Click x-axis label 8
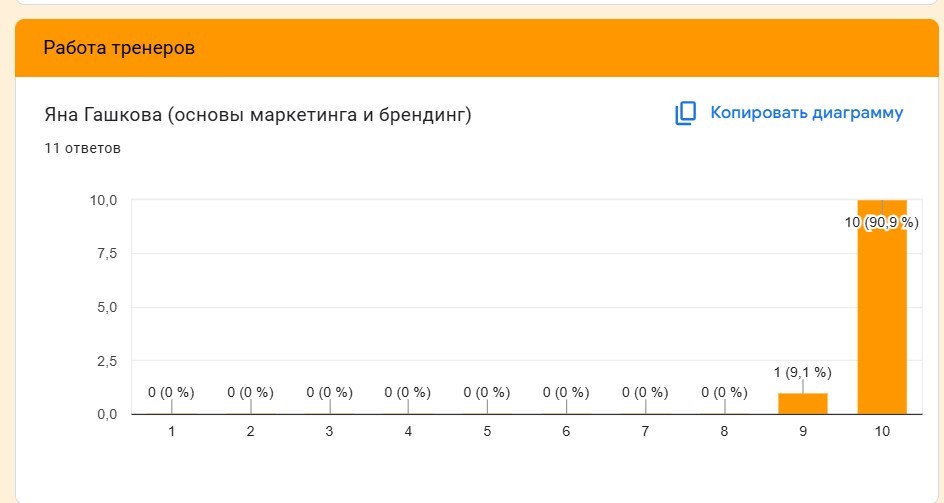Viewport: 944px width, 503px height. (x=724, y=431)
